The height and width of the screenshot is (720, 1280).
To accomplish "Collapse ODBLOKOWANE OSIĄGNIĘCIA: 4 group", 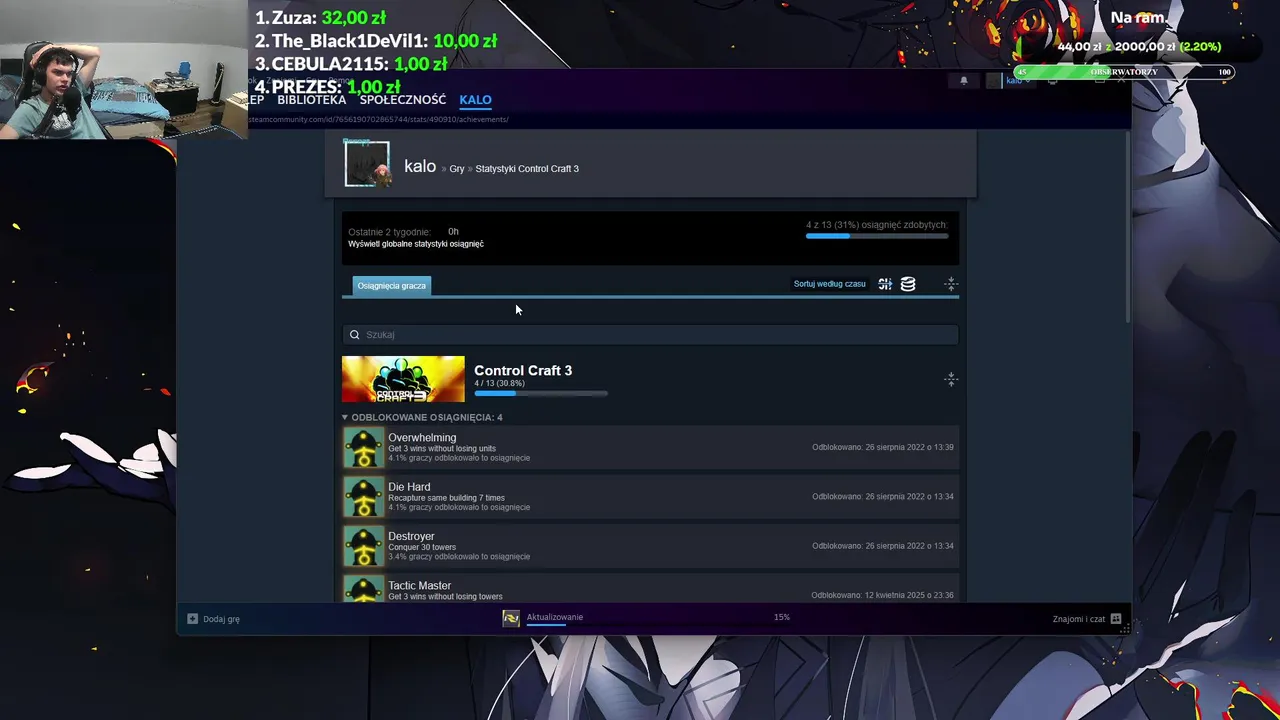I will [x=422, y=417].
